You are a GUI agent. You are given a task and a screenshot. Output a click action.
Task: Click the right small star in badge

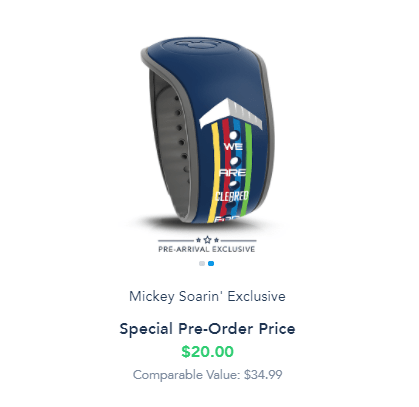tap(216, 240)
